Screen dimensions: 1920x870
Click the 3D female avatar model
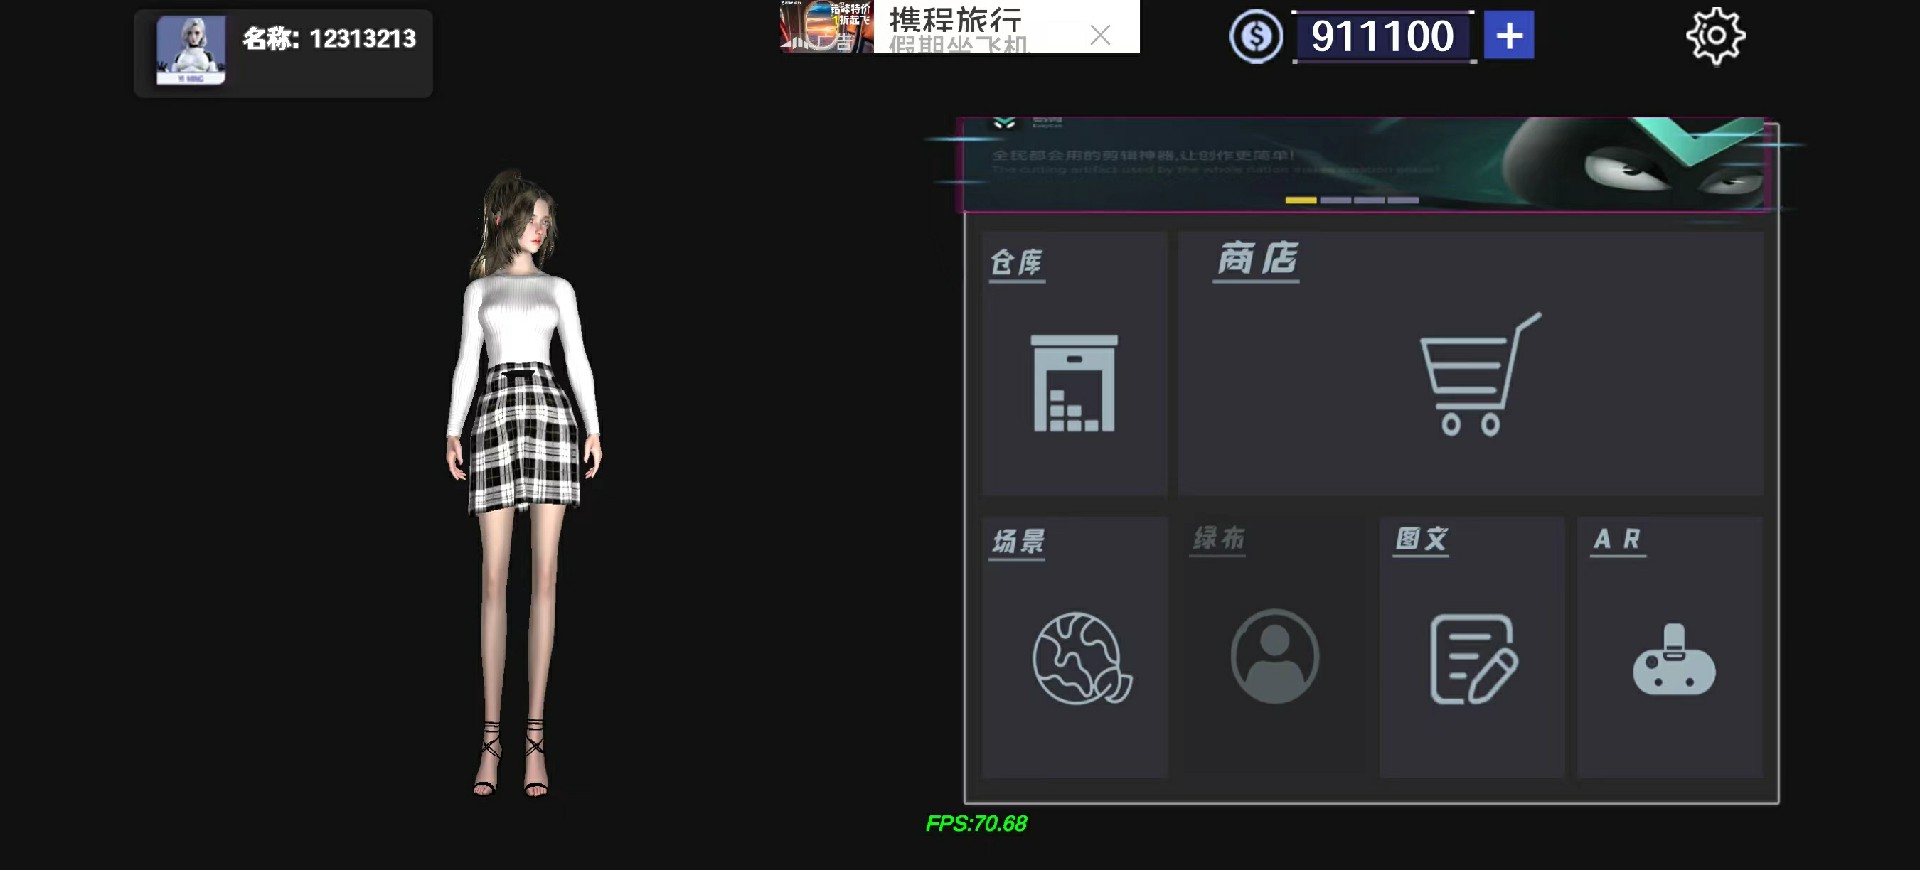pos(522,484)
